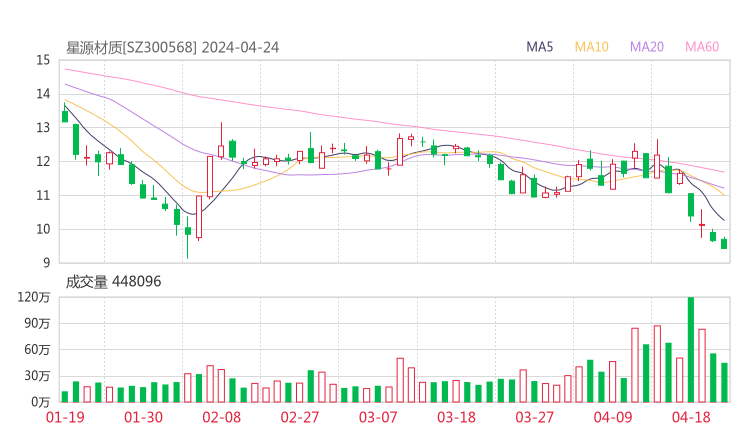Click the 03-07 date axis label
The width and height of the screenshot is (740, 440).
point(378,417)
